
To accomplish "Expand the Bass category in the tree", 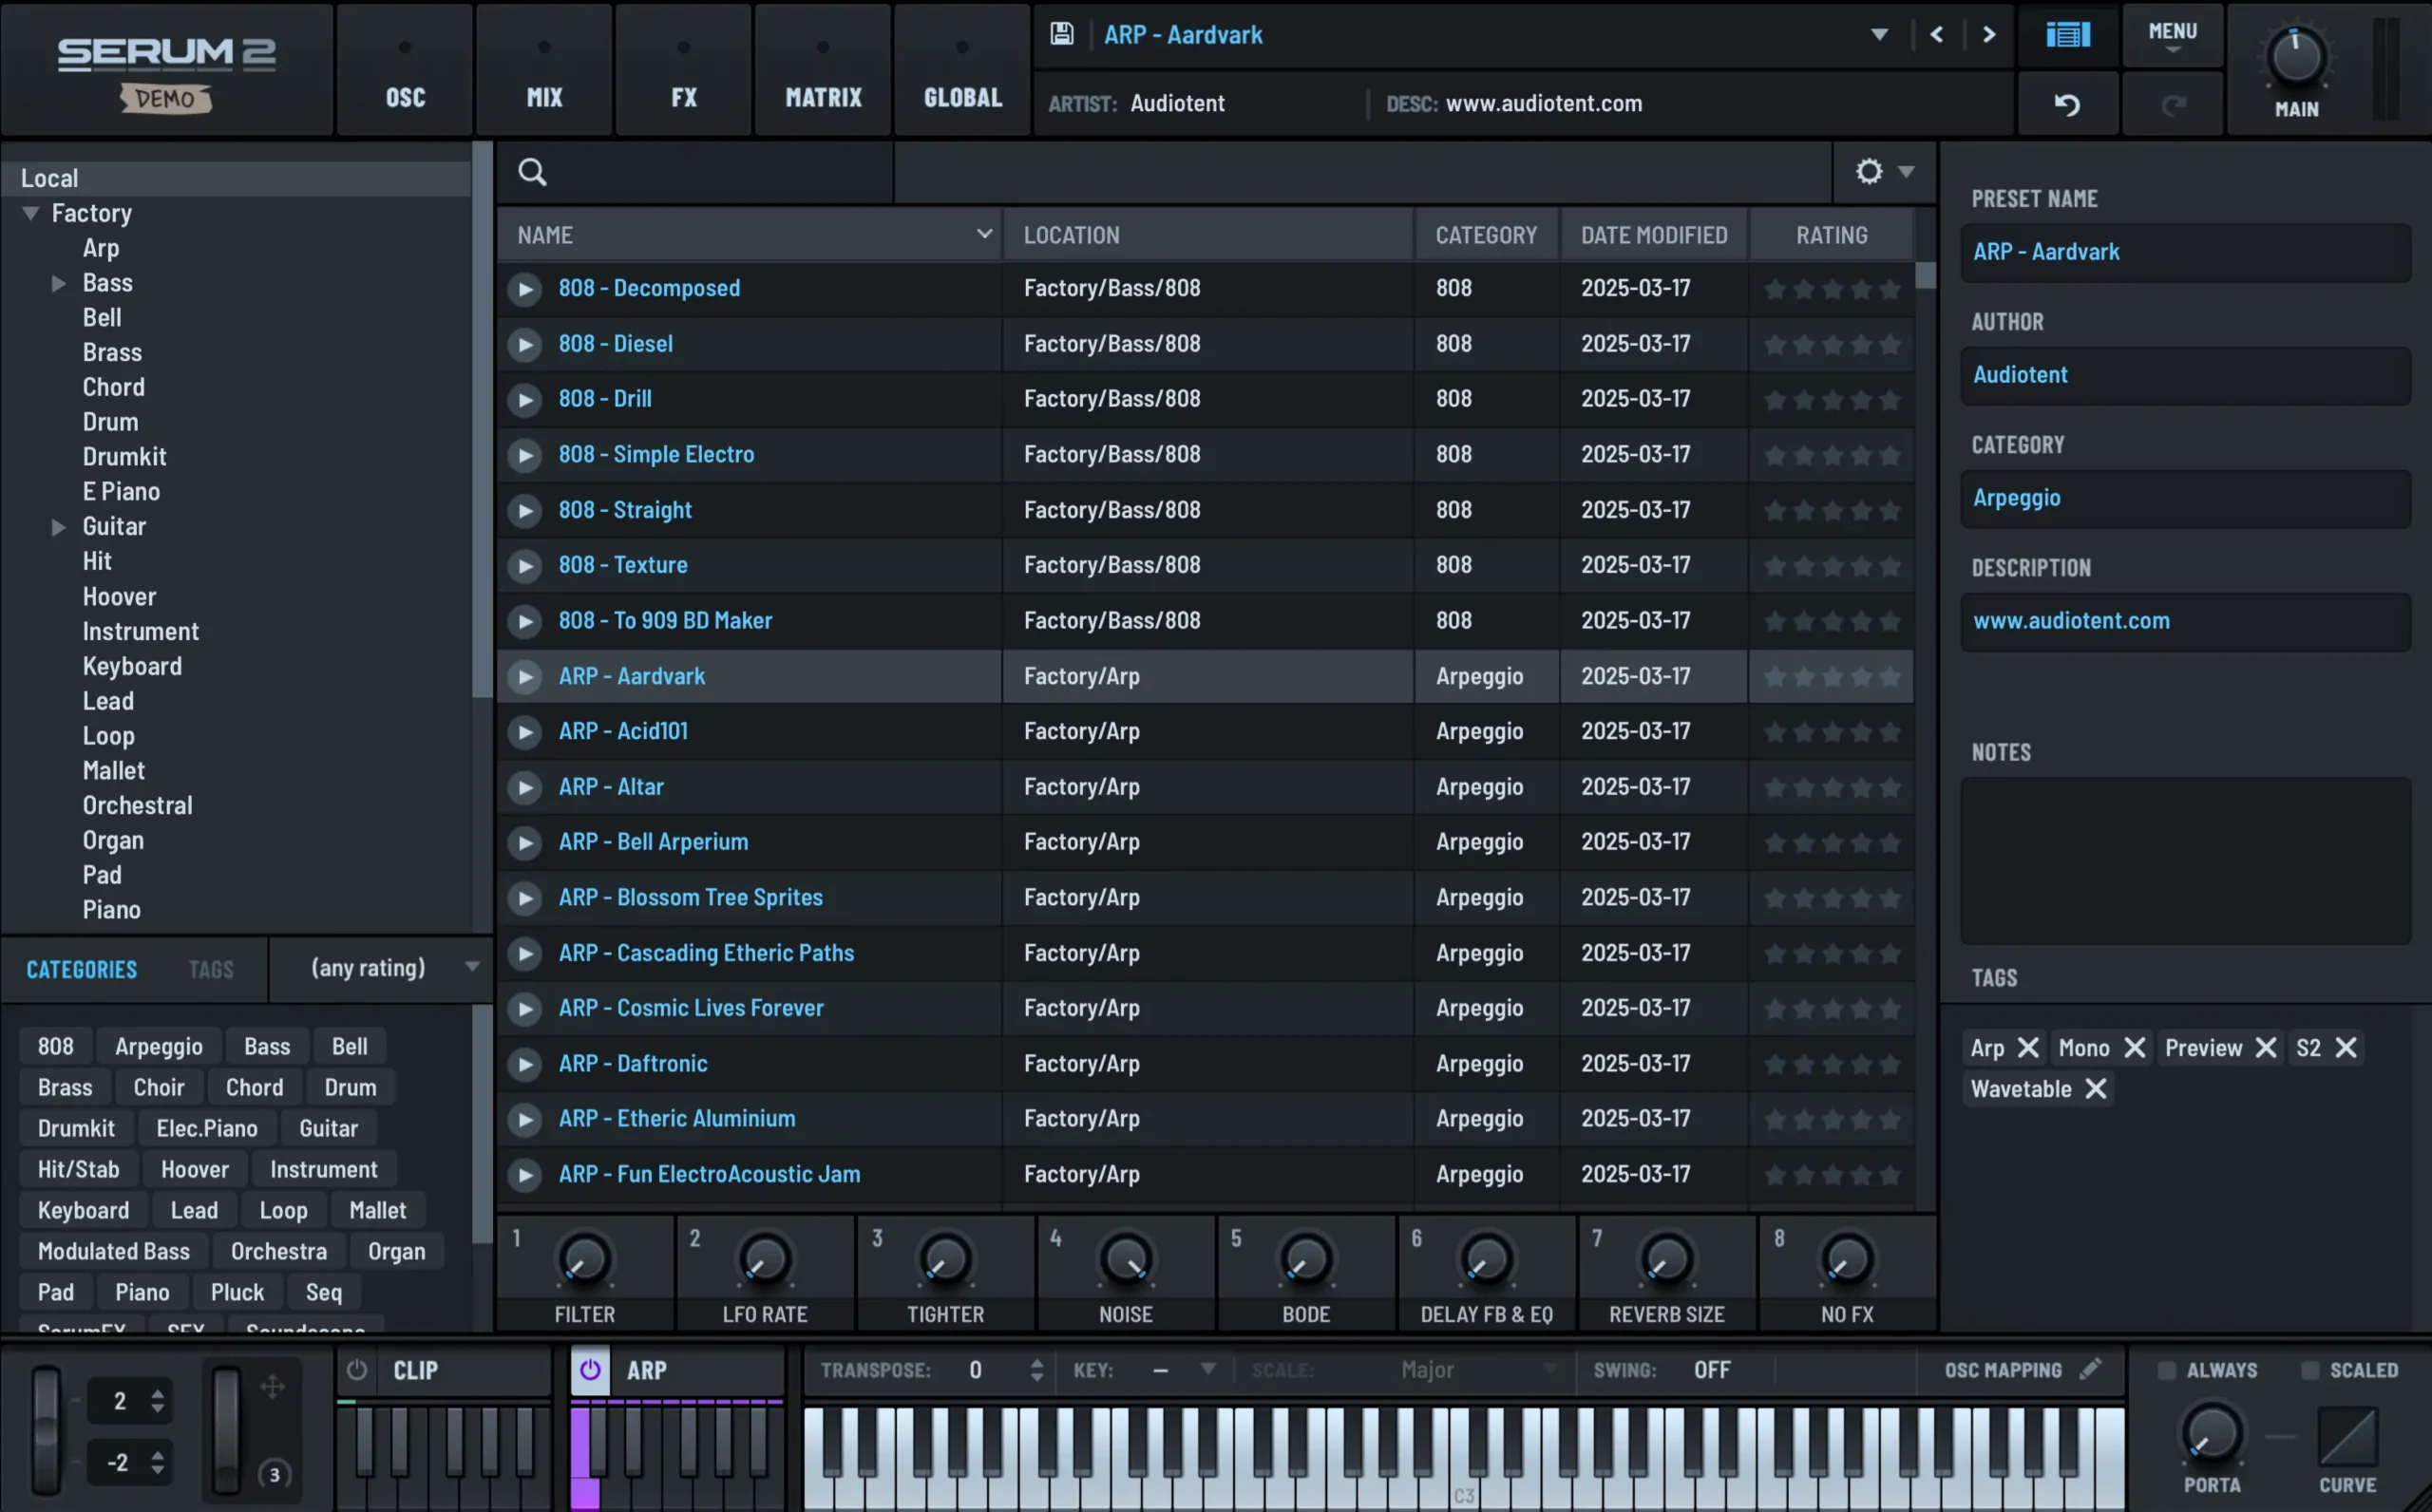I will [57, 282].
